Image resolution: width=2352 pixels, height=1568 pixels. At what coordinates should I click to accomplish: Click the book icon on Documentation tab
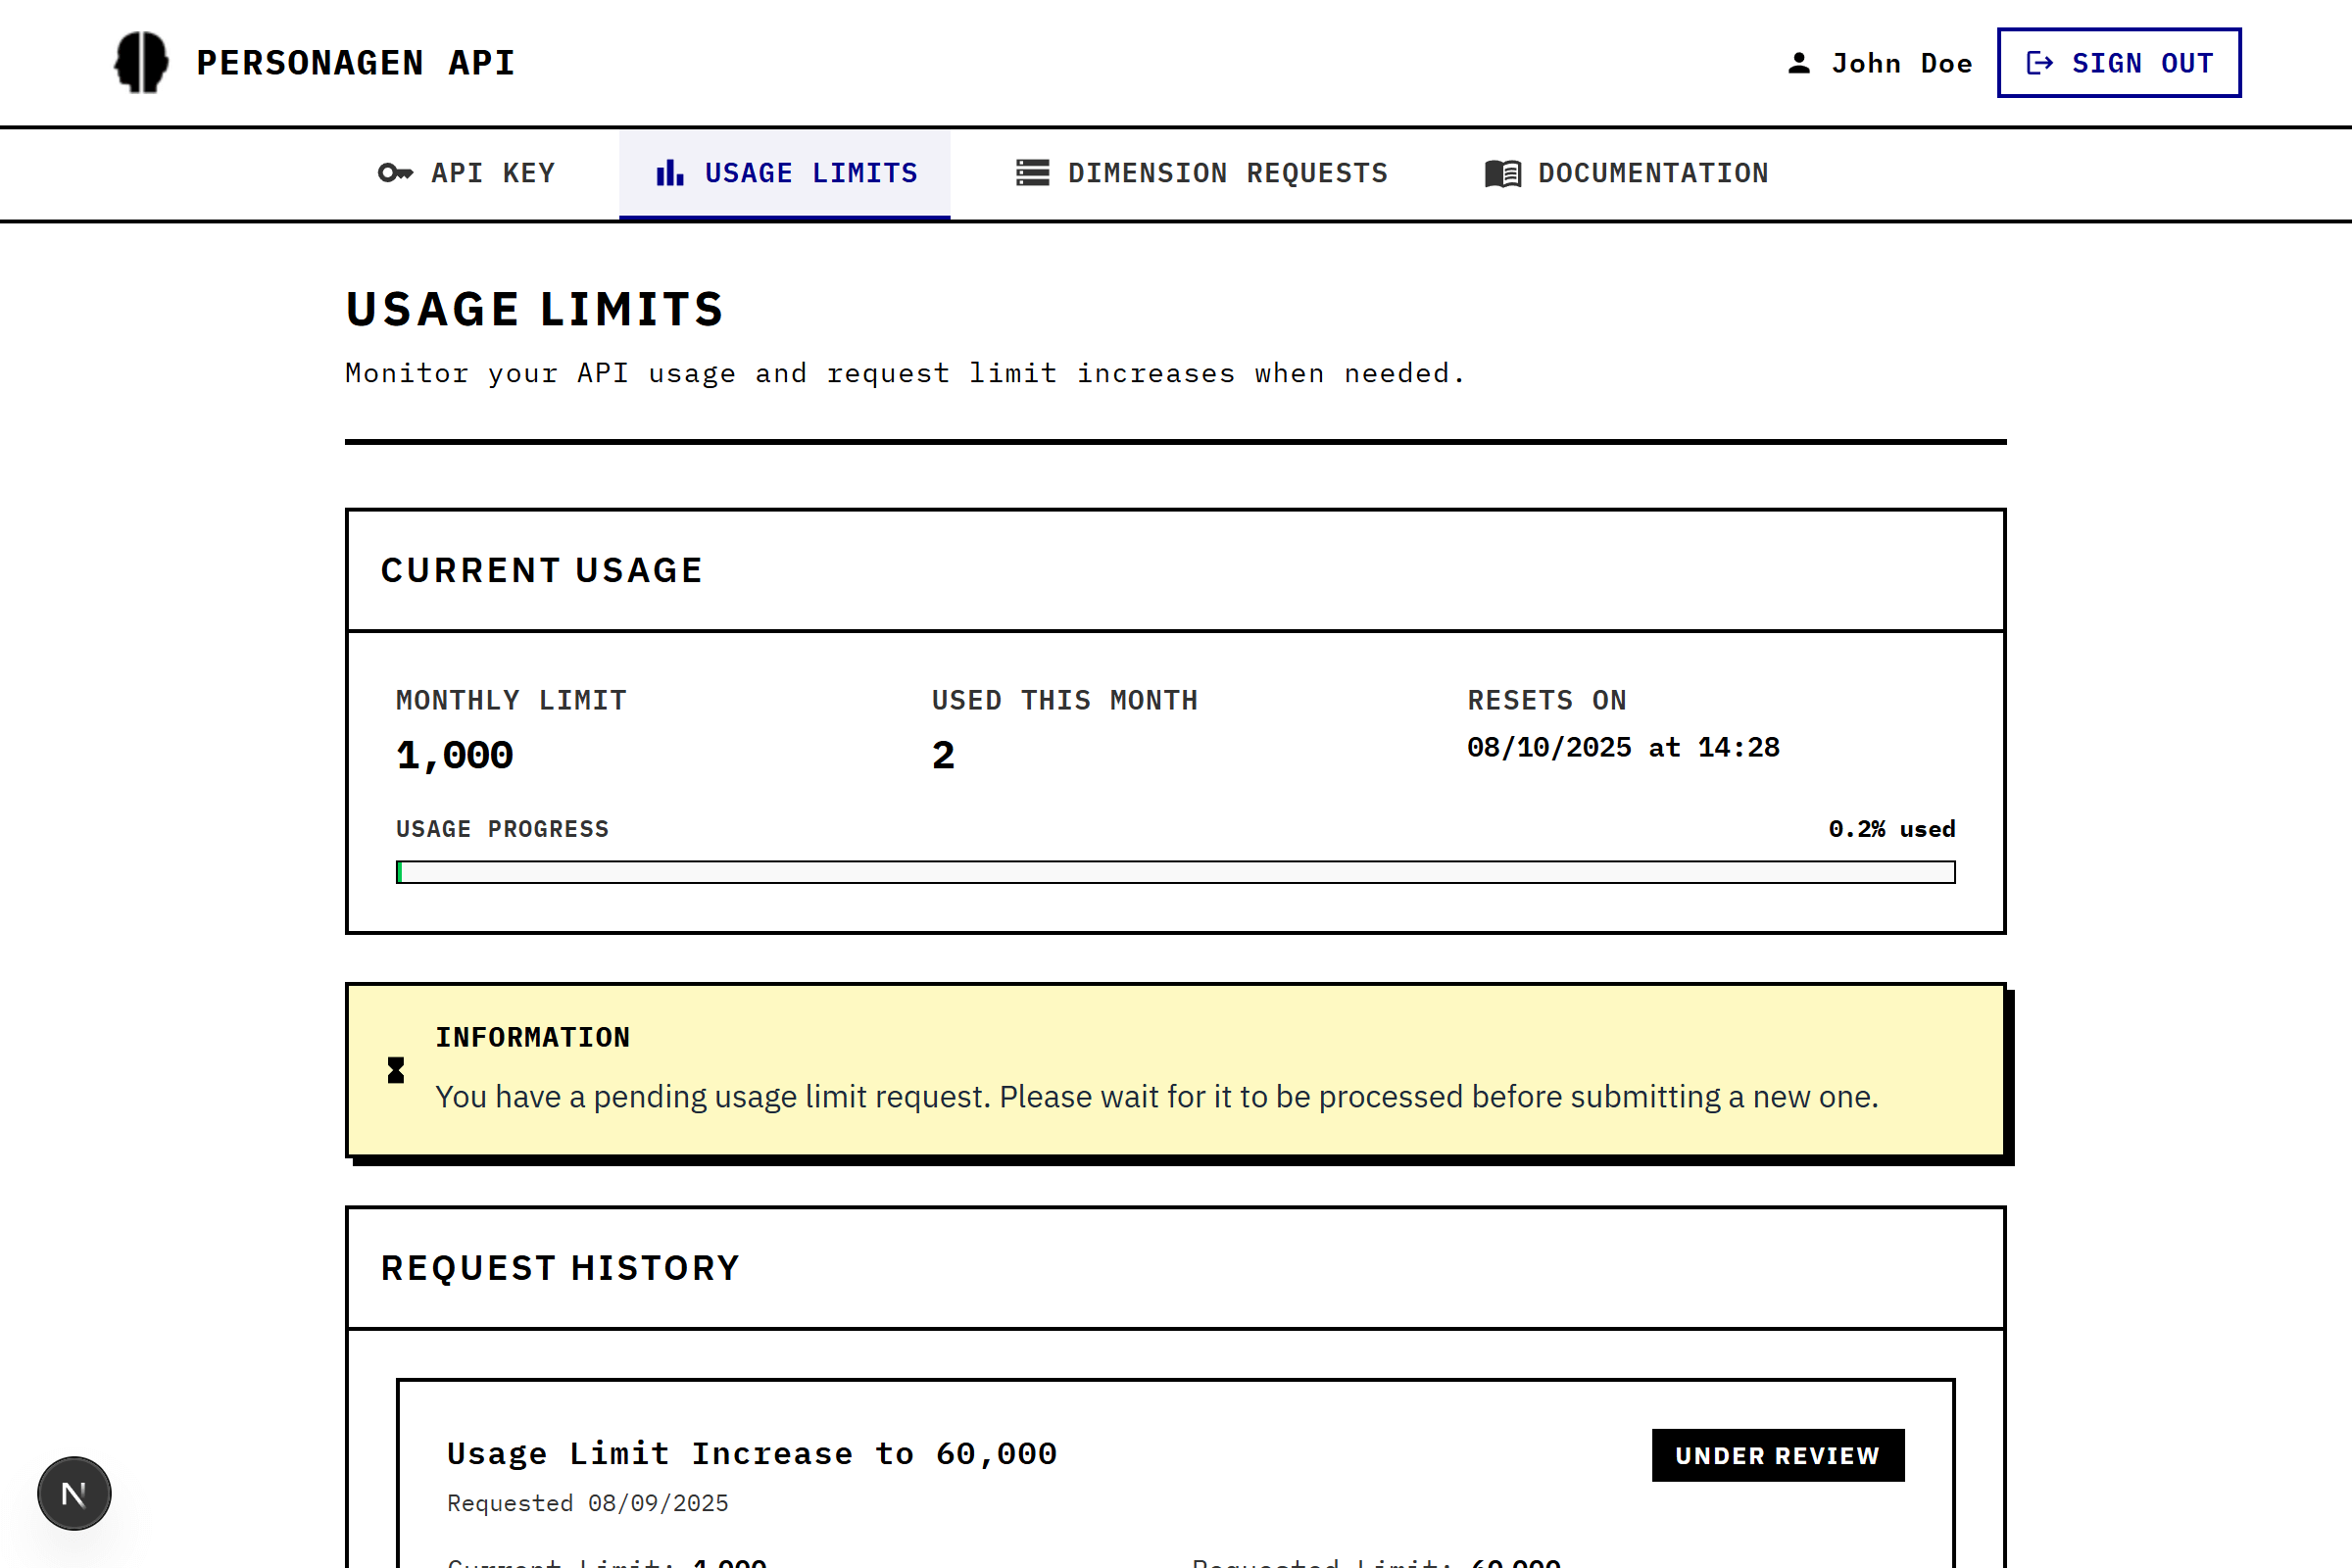(1503, 173)
